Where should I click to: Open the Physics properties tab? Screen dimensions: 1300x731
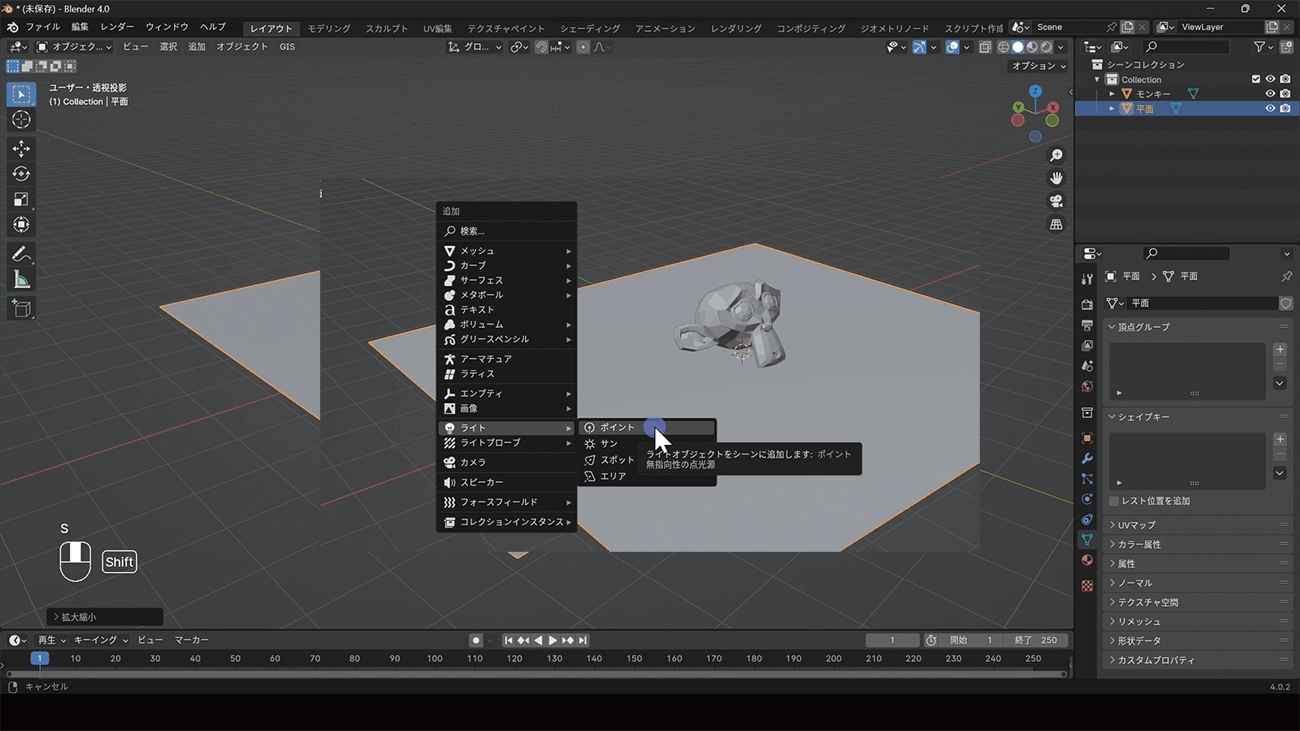pos(1087,499)
